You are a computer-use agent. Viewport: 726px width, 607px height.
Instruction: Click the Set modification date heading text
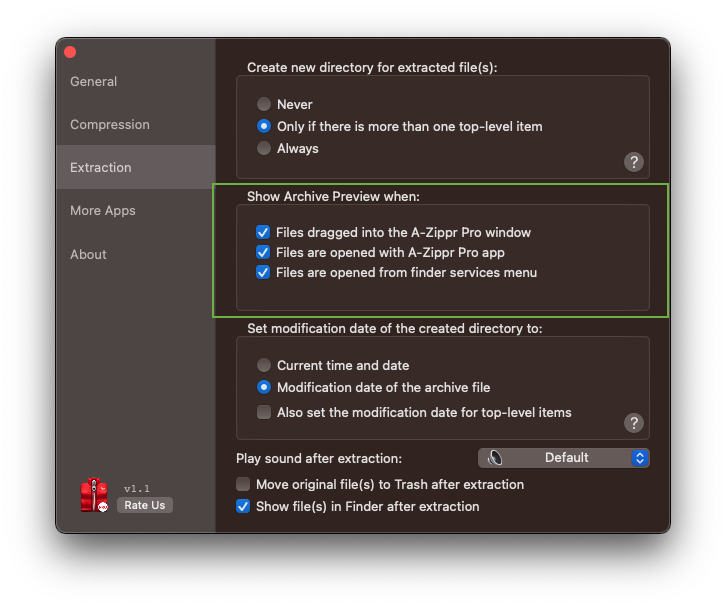point(394,328)
